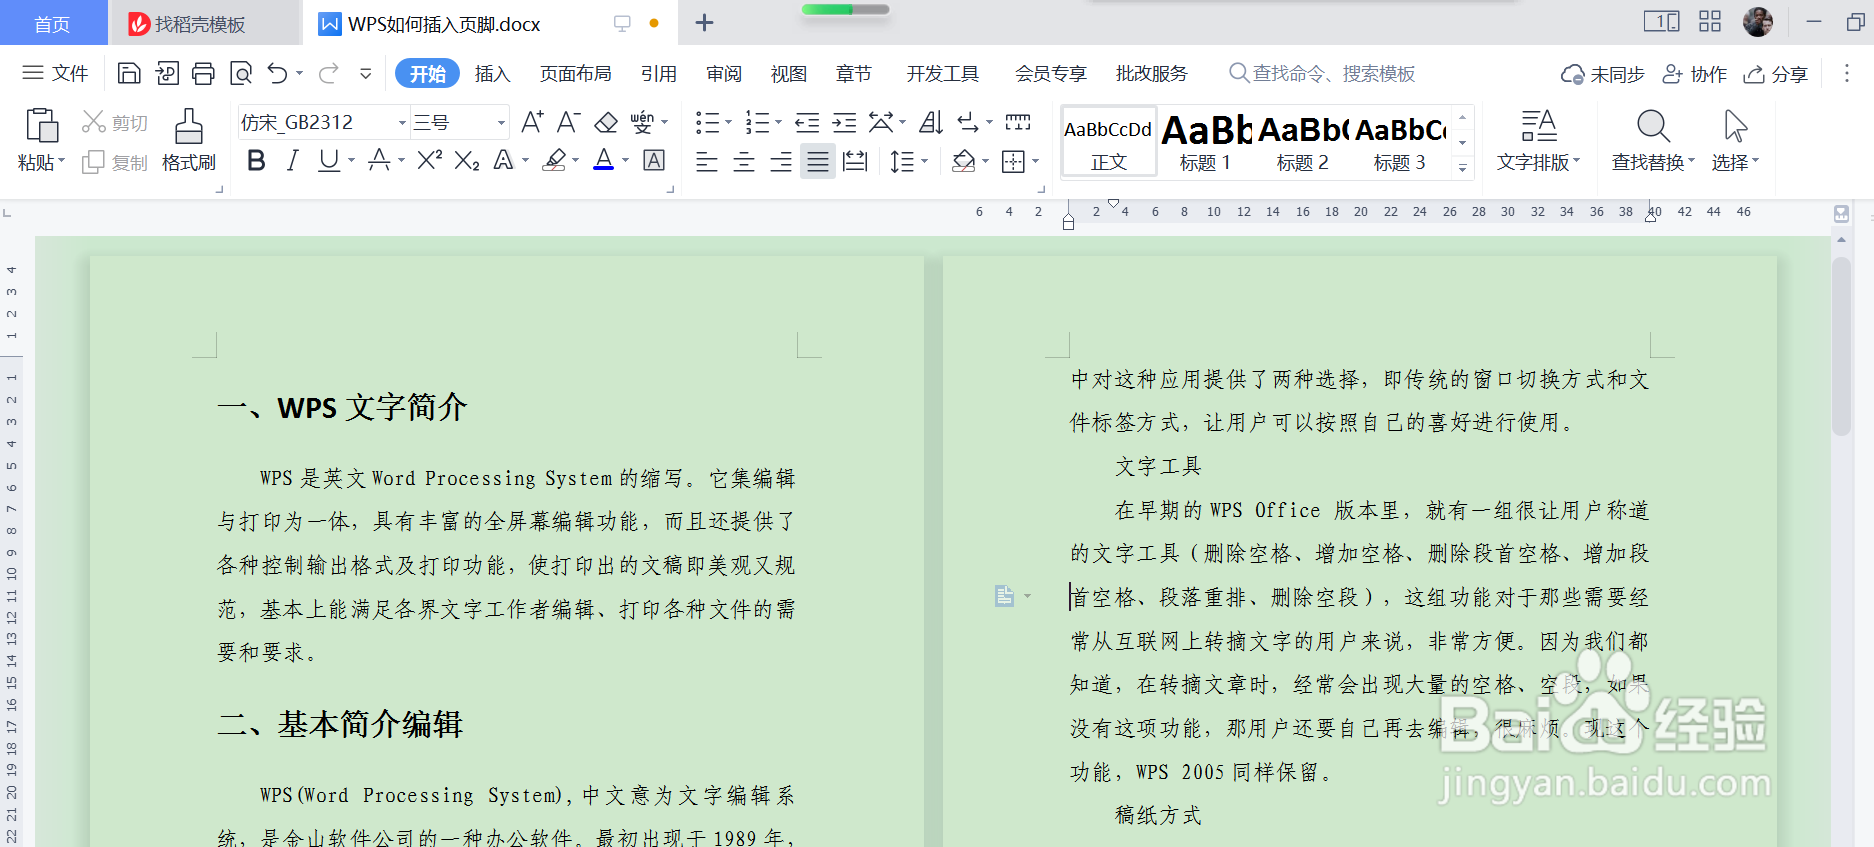This screenshot has width=1874, height=847.
Task: Click the 查找命令、搜索模板 search field
Action: [1322, 74]
